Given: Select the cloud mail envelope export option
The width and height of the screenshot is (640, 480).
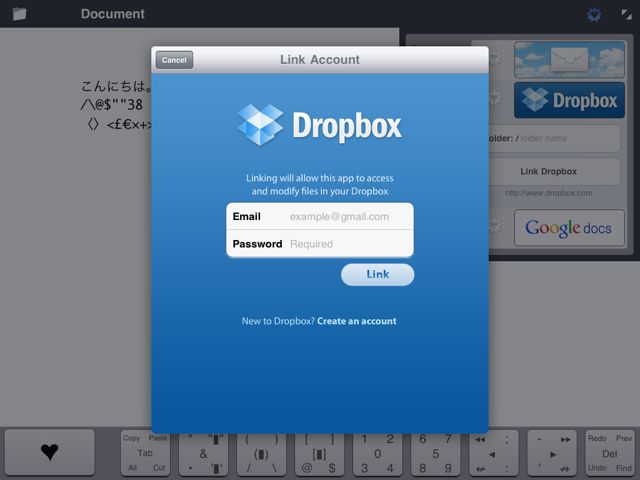Looking at the screenshot, I should (x=569, y=60).
